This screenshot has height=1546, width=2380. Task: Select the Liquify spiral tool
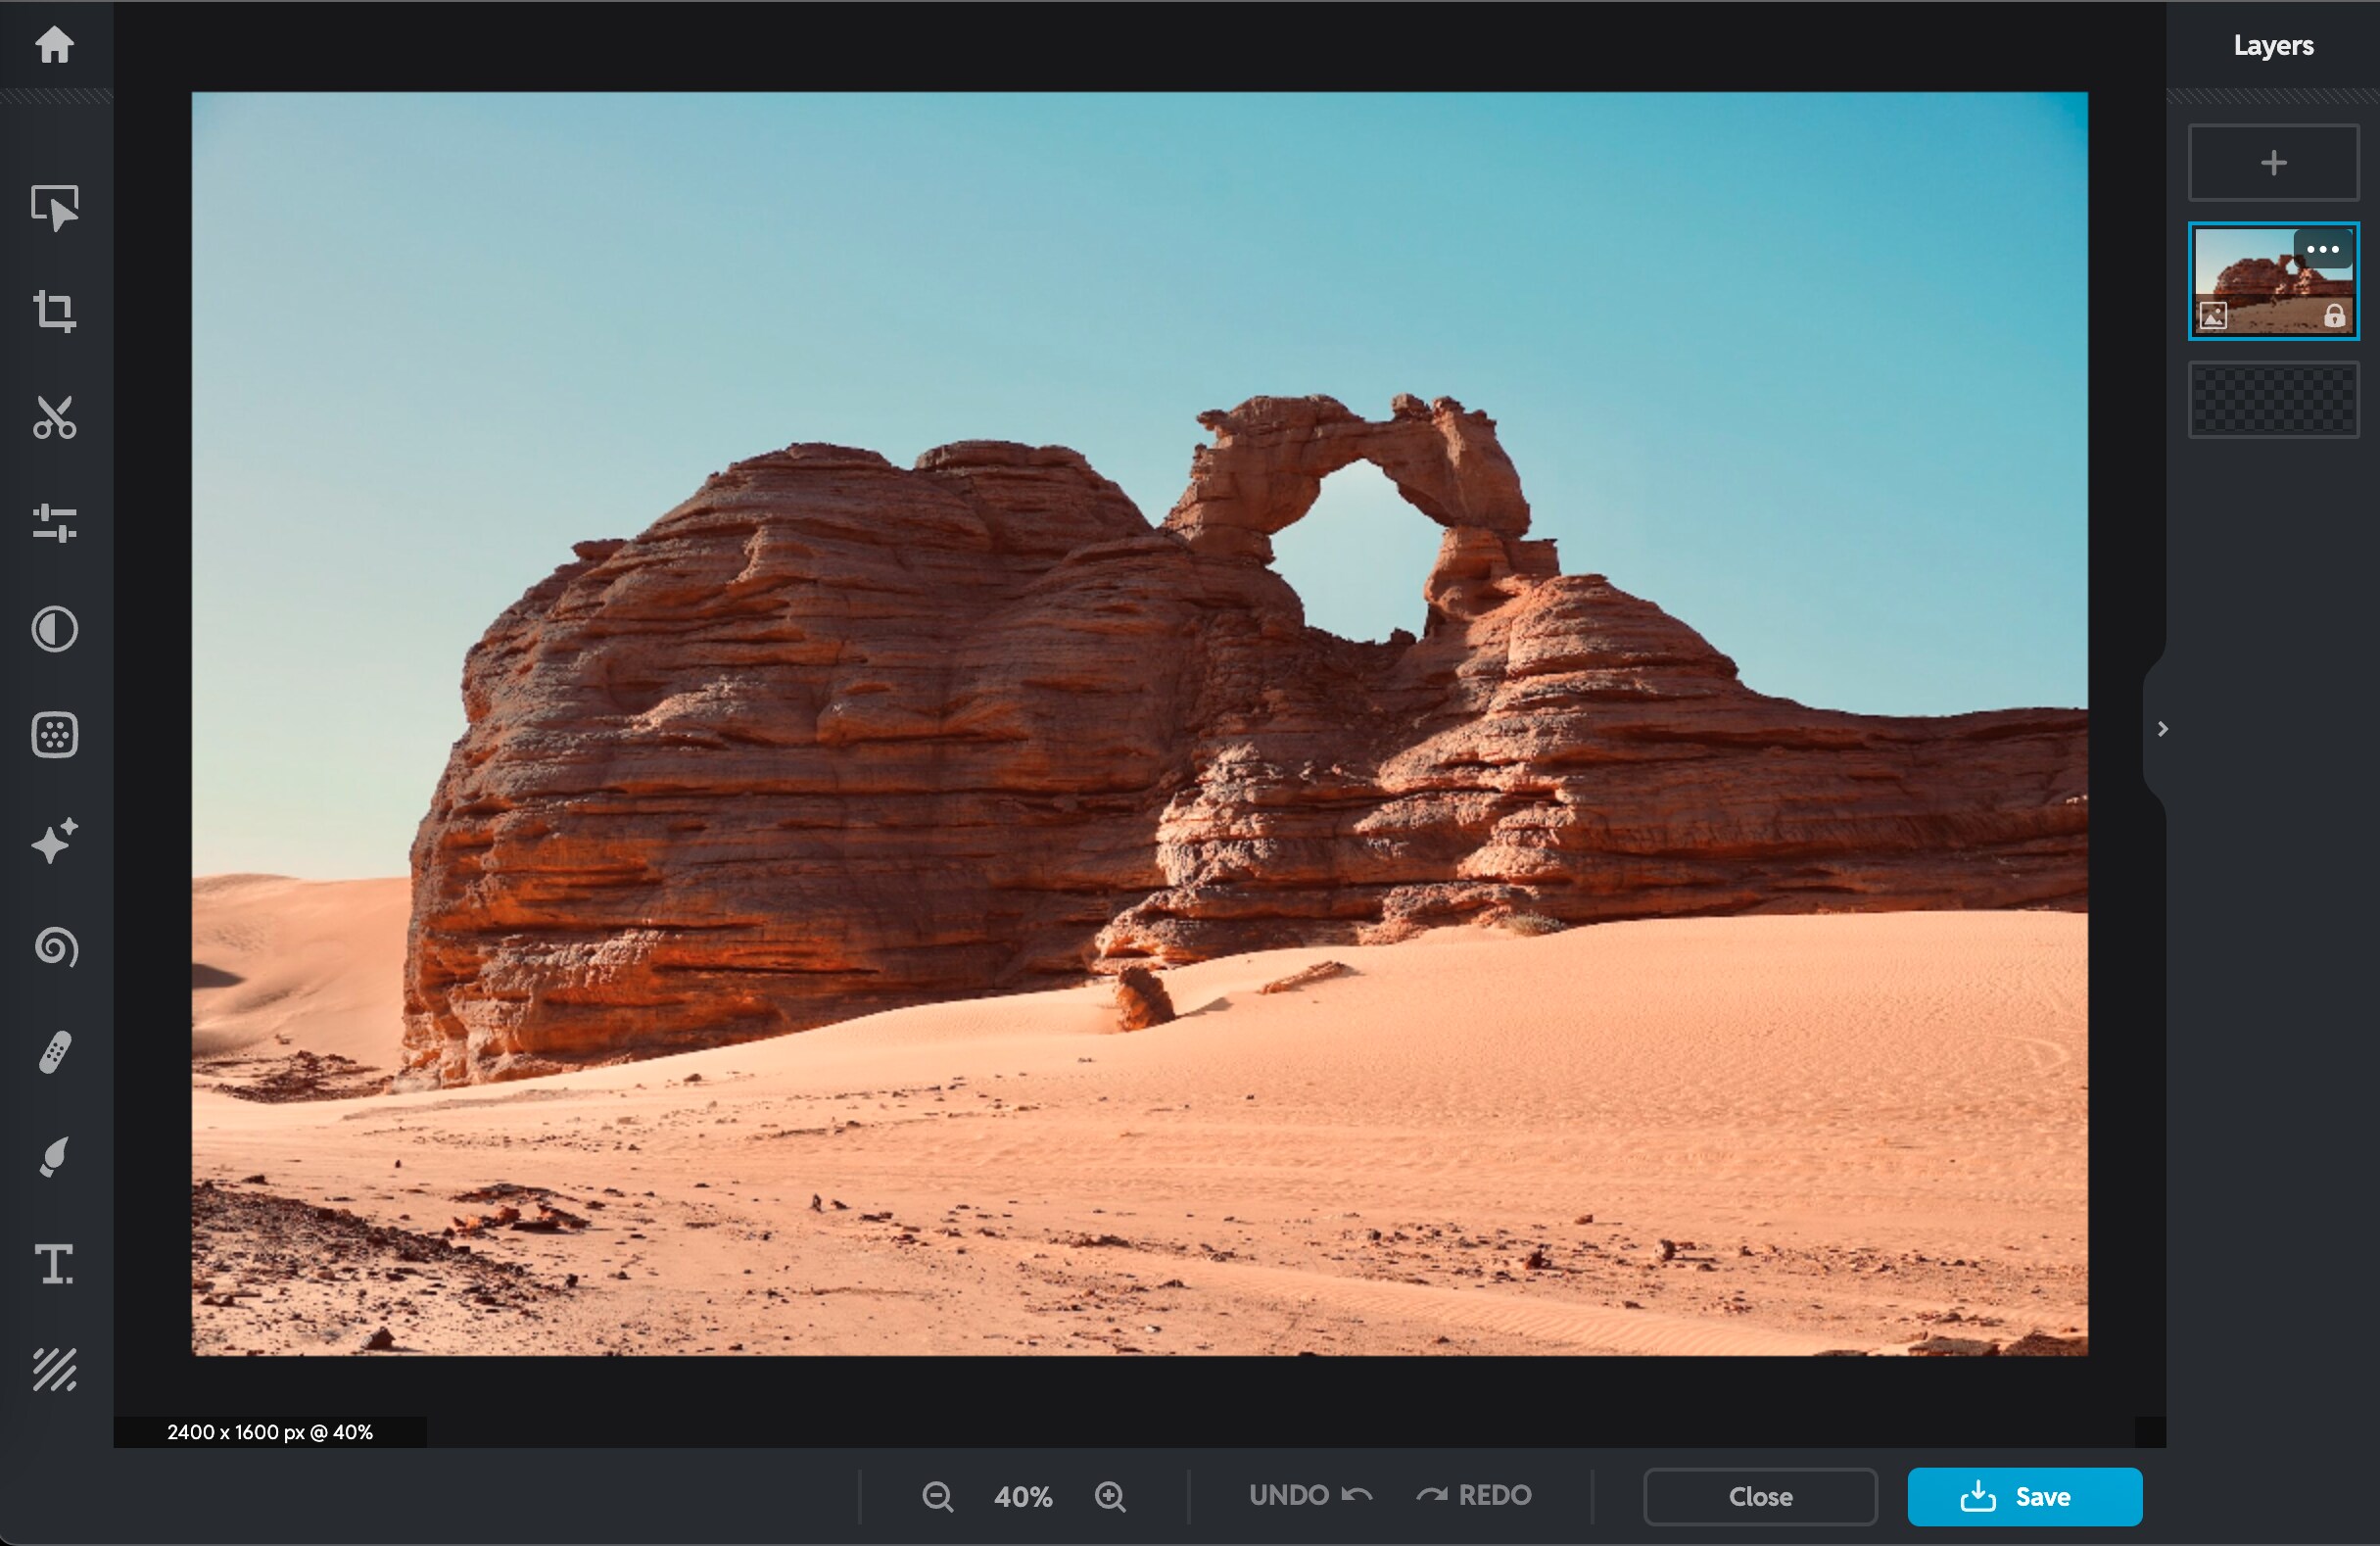[x=55, y=947]
